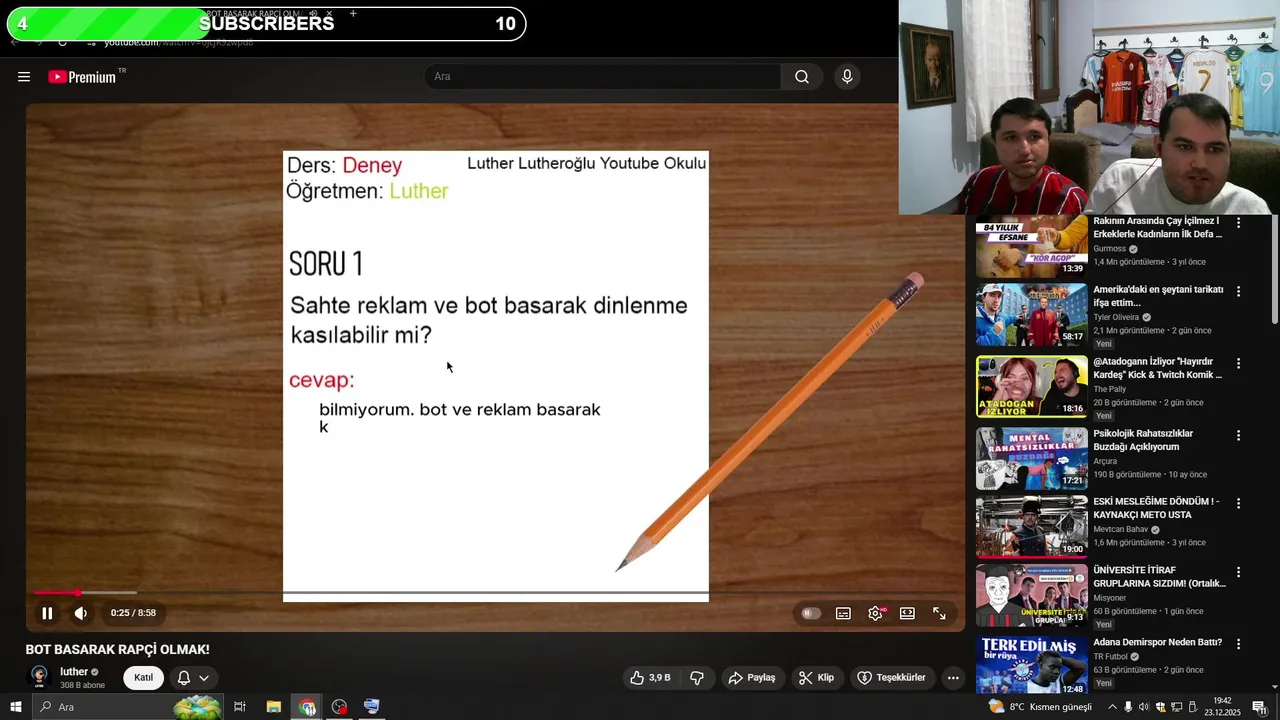
Task: Dislike the video with thumbs down
Action: click(697, 678)
